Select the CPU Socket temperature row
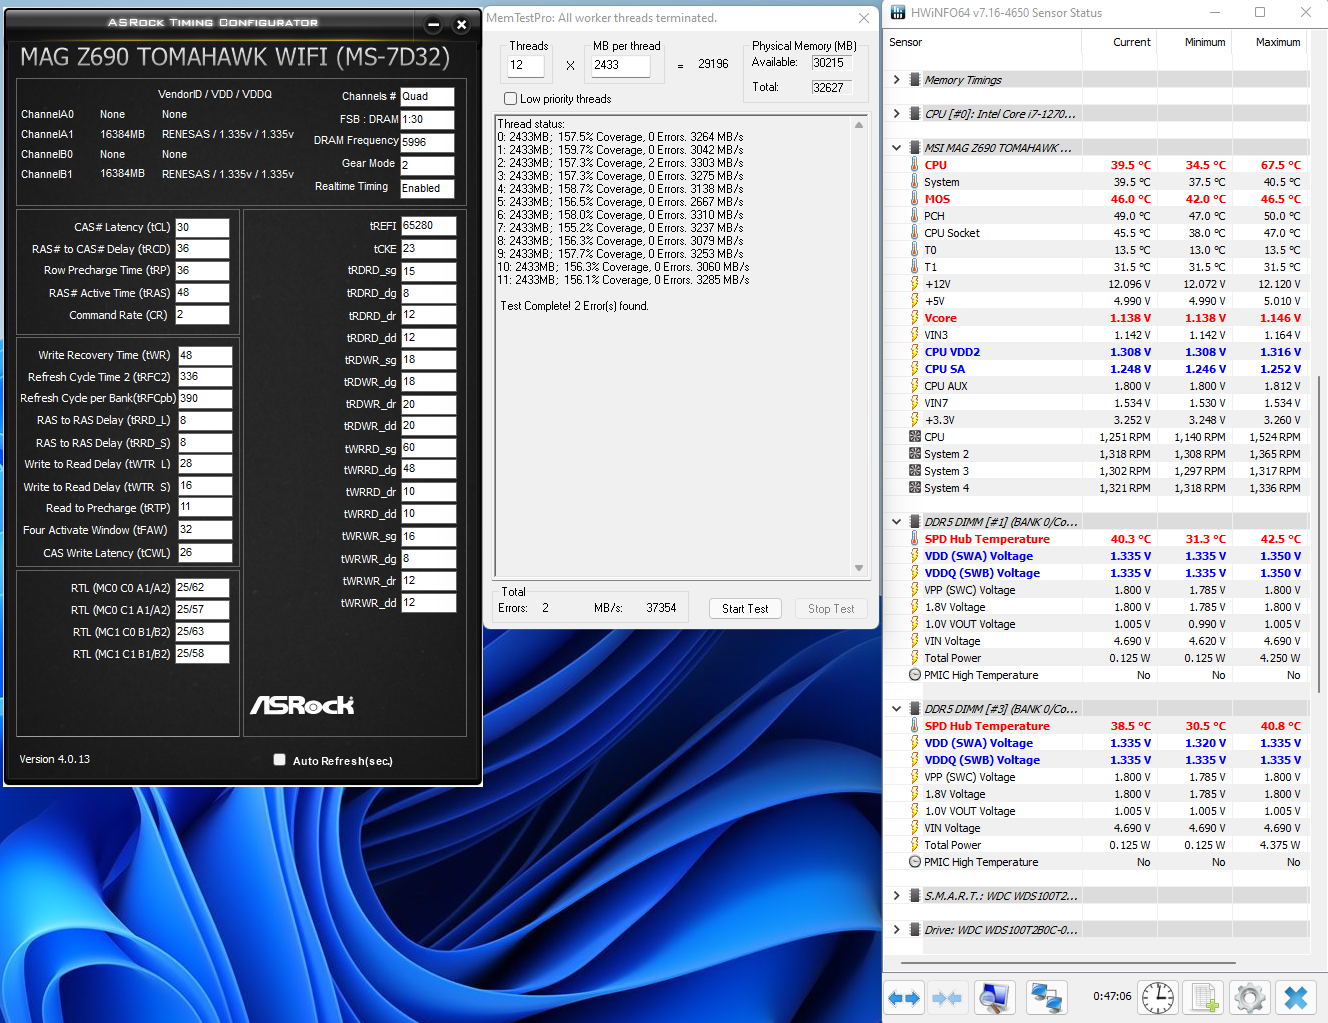Screen dimensions: 1328x1023 (1097, 233)
